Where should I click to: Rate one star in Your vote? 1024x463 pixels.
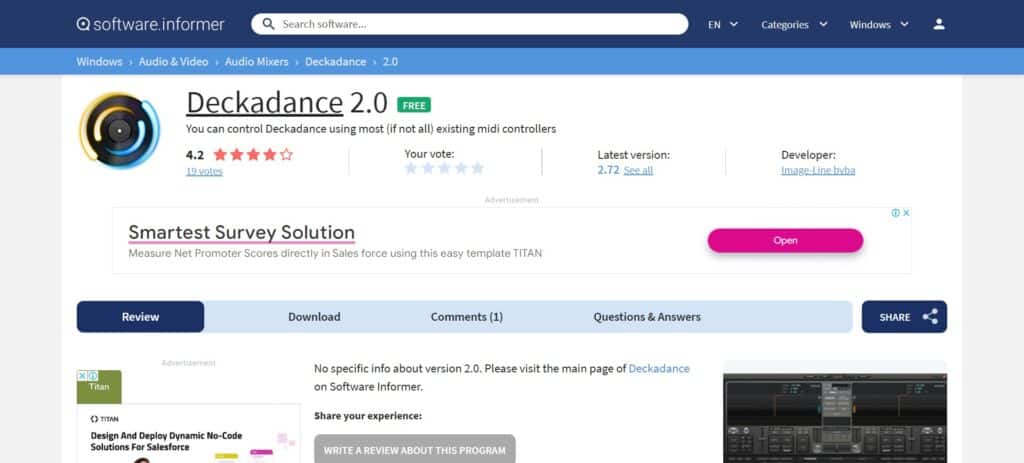click(411, 168)
